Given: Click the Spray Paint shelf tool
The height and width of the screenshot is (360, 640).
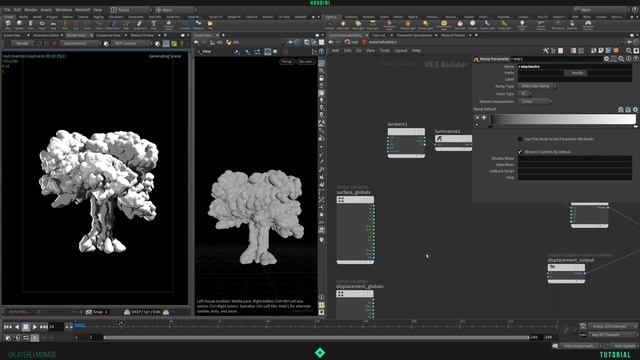Looking at the screenshot, I should (140, 25).
